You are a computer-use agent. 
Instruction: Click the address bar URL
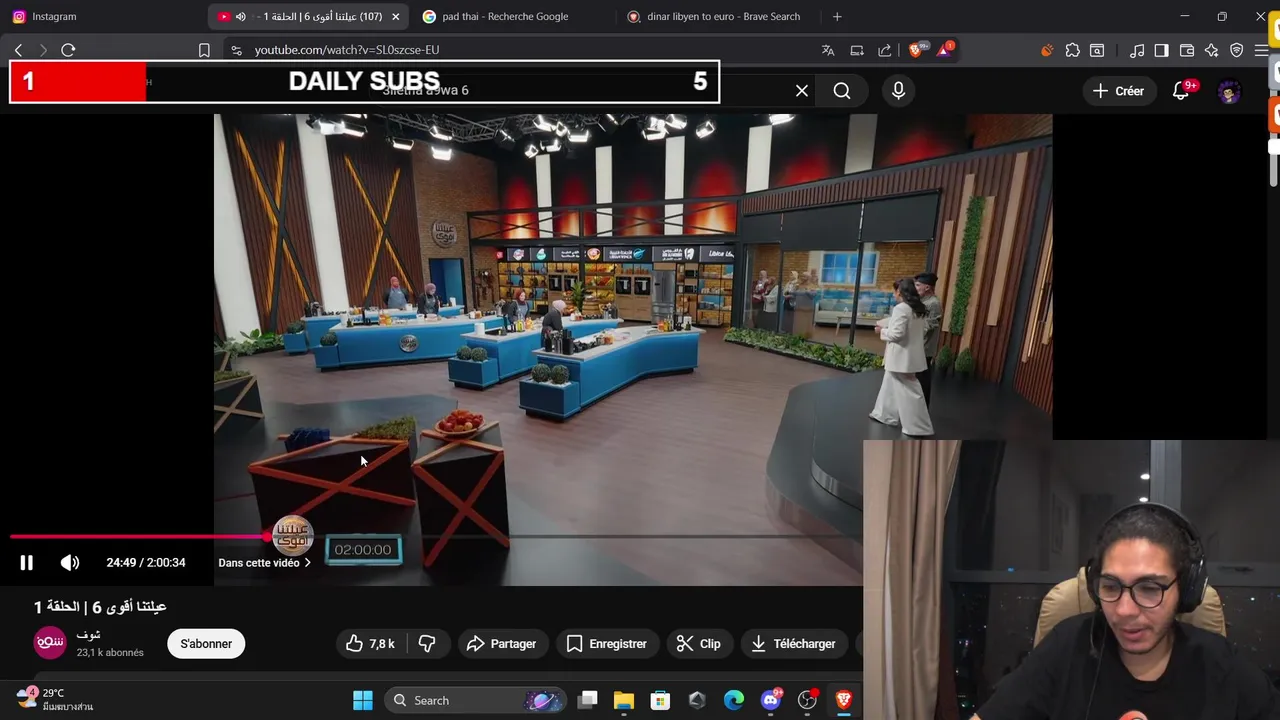click(x=347, y=50)
